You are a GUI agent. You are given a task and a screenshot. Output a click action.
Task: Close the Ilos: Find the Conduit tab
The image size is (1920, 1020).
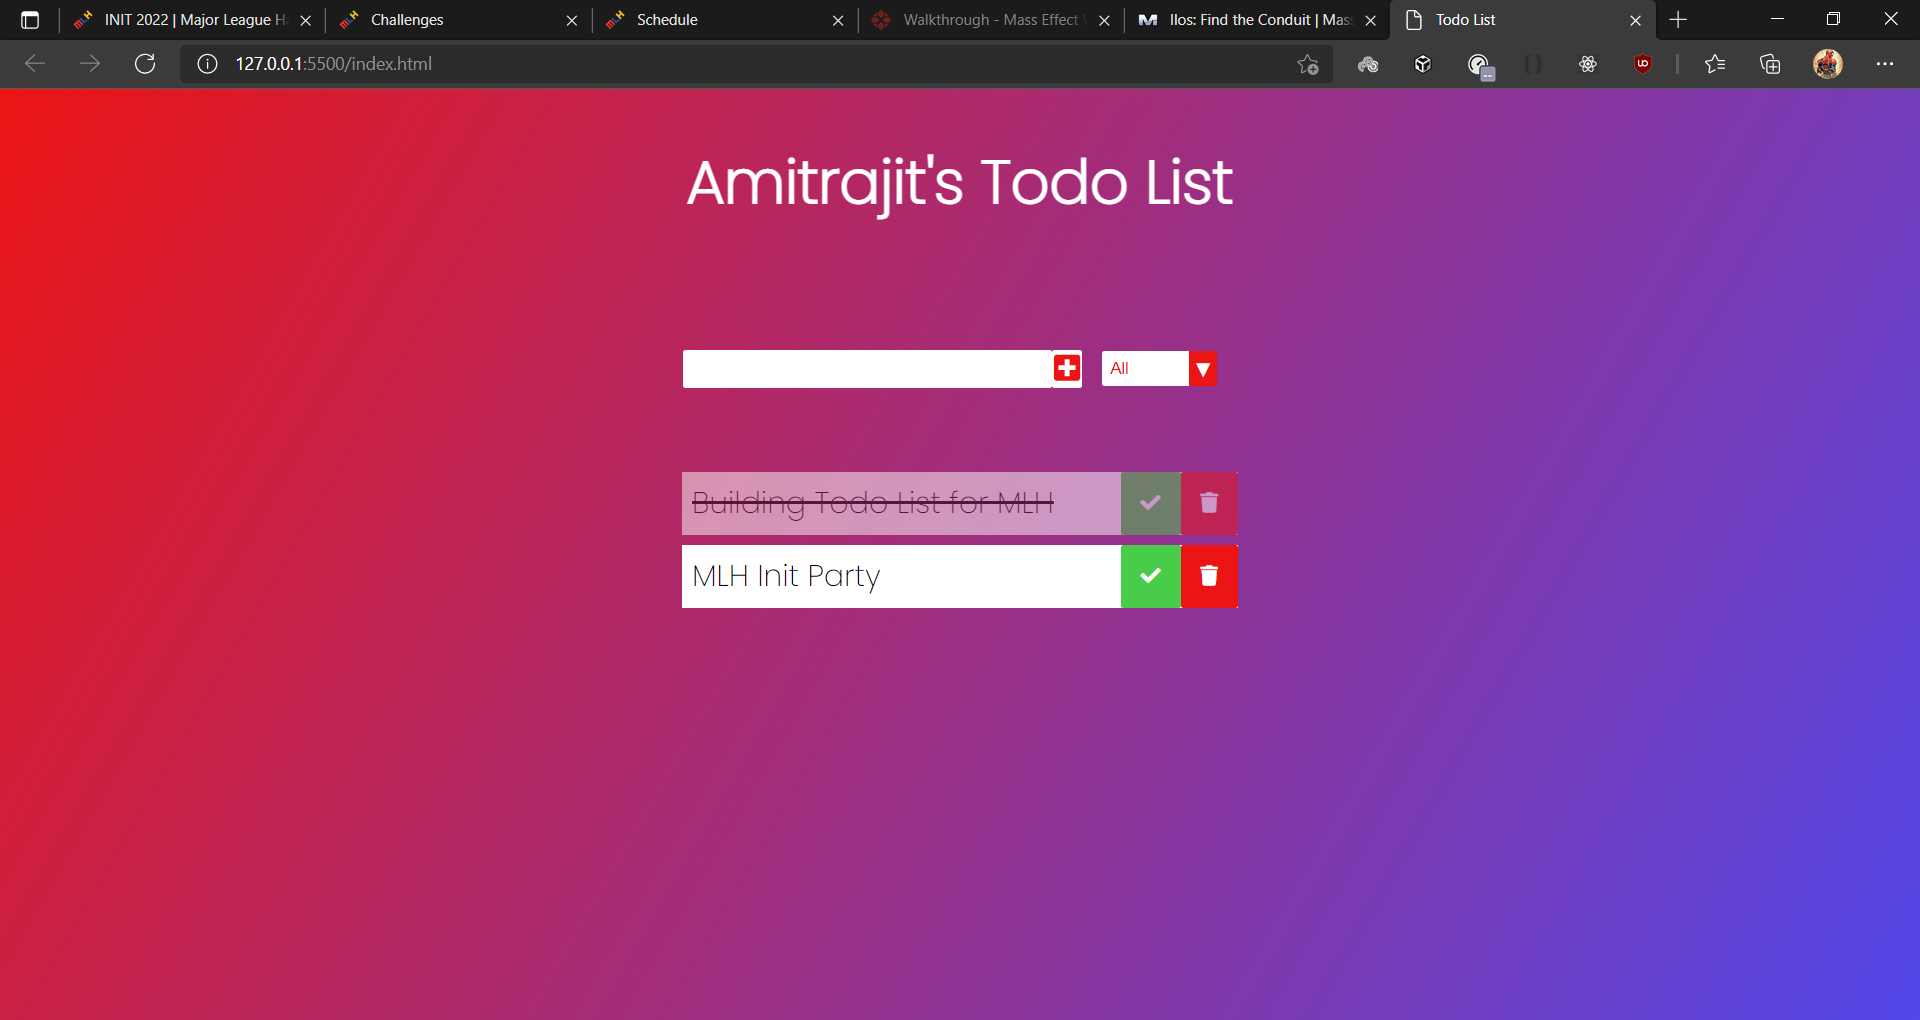pos(1371,20)
